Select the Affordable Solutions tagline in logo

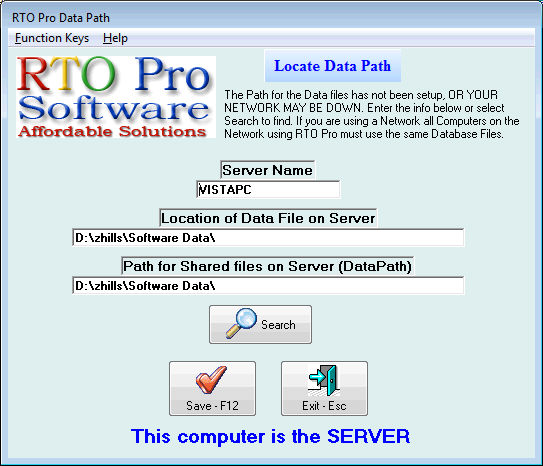tap(112, 132)
